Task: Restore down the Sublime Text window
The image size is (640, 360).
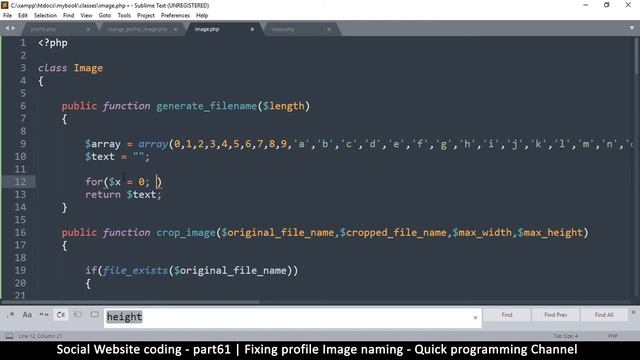Action: click(x=607, y=5)
